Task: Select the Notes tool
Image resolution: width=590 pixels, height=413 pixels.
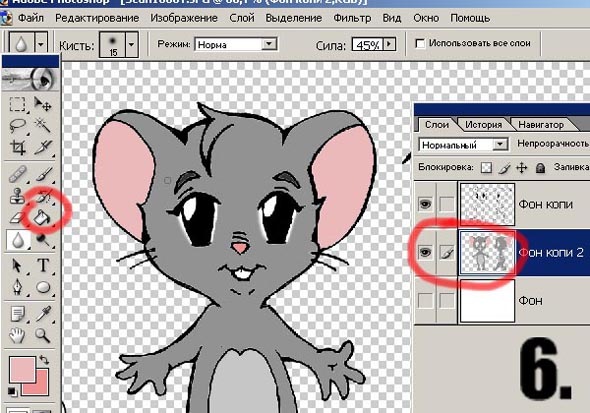Action: pyautogui.click(x=17, y=313)
